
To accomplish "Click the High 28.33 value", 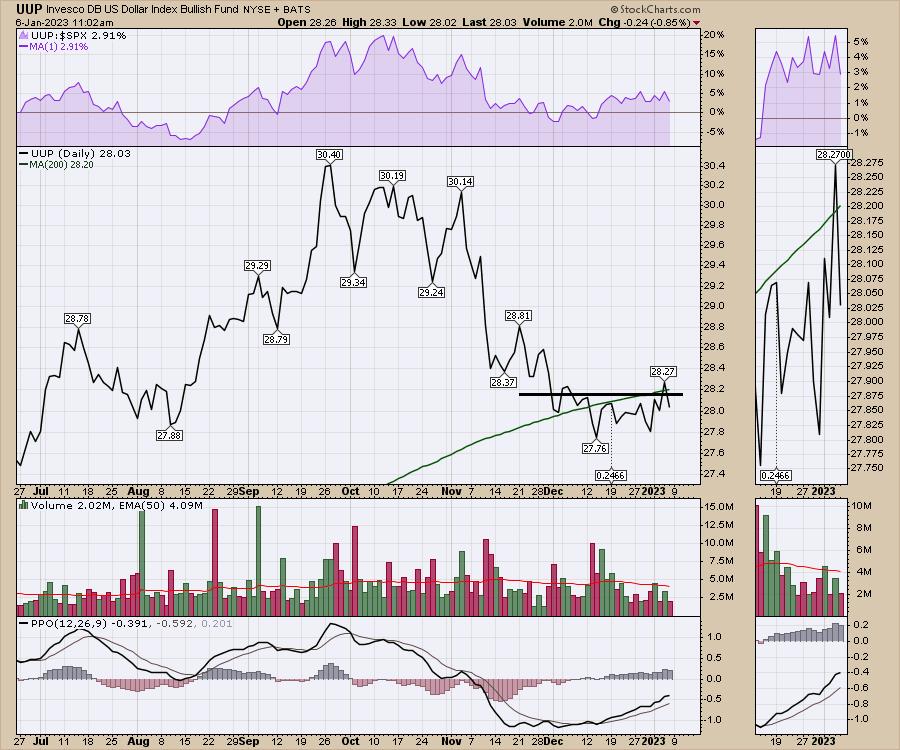I will pyautogui.click(x=370, y=22).
